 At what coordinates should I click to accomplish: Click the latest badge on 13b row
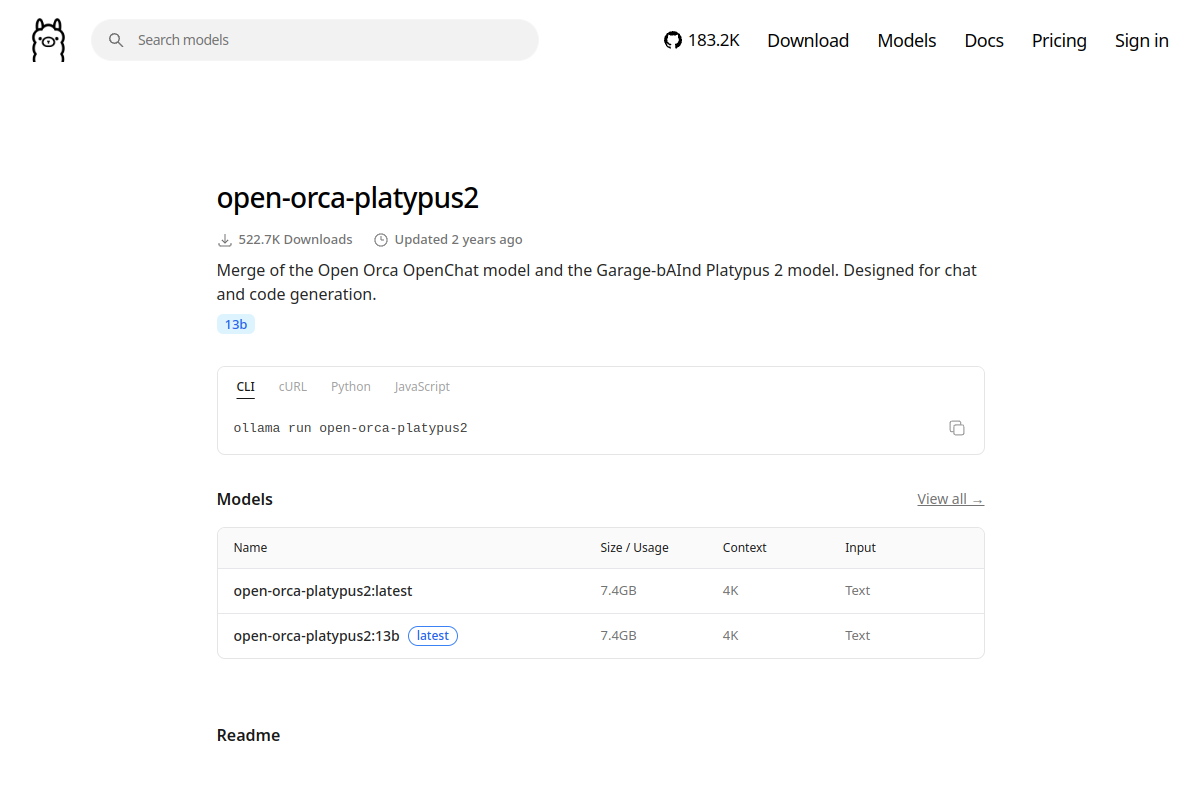pos(433,636)
